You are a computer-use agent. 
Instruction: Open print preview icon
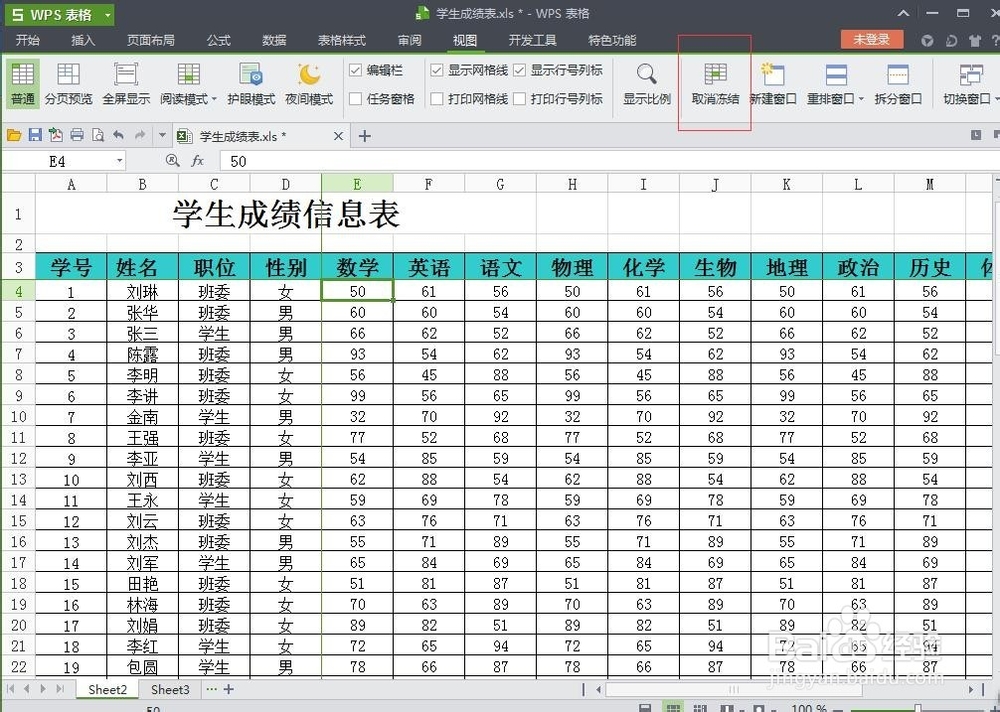pyautogui.click(x=98, y=135)
